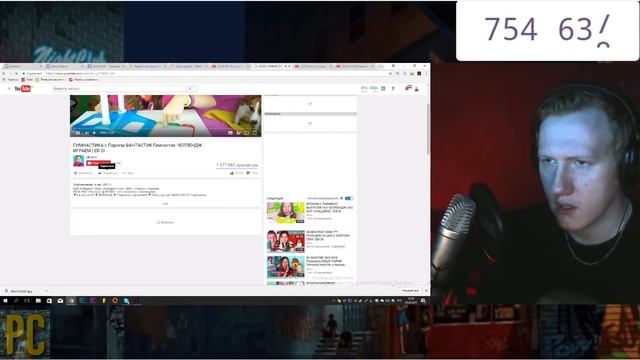Click the browser address bar URL
The image size is (640, 360).
point(80,73)
